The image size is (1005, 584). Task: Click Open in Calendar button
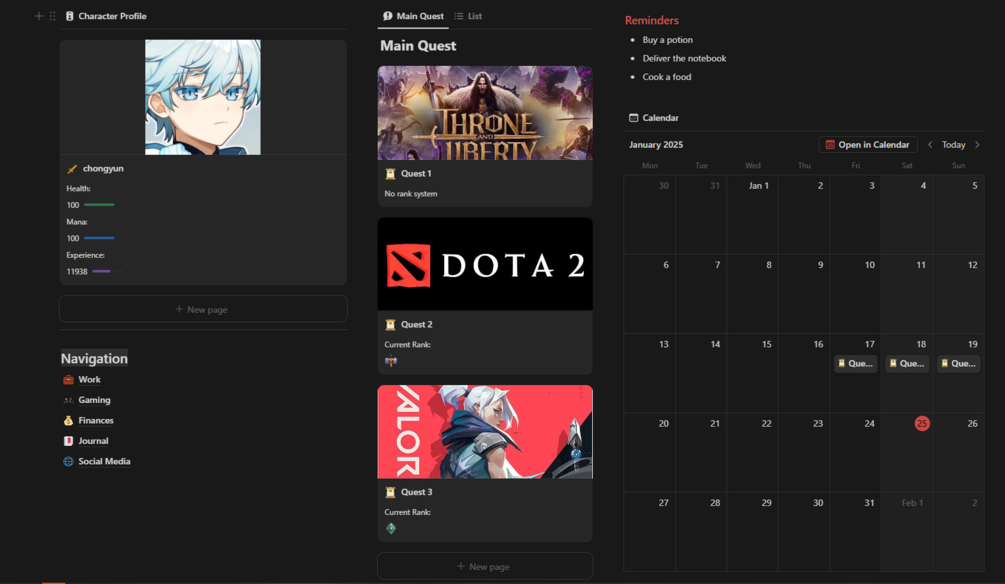pos(868,145)
